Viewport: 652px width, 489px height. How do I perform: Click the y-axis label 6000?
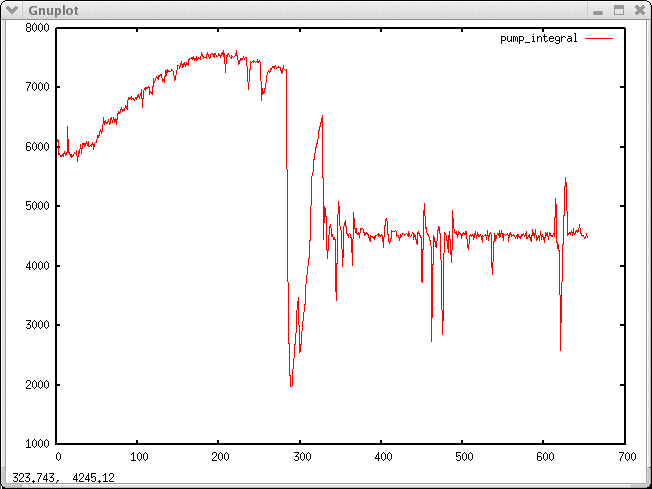tap(37, 147)
